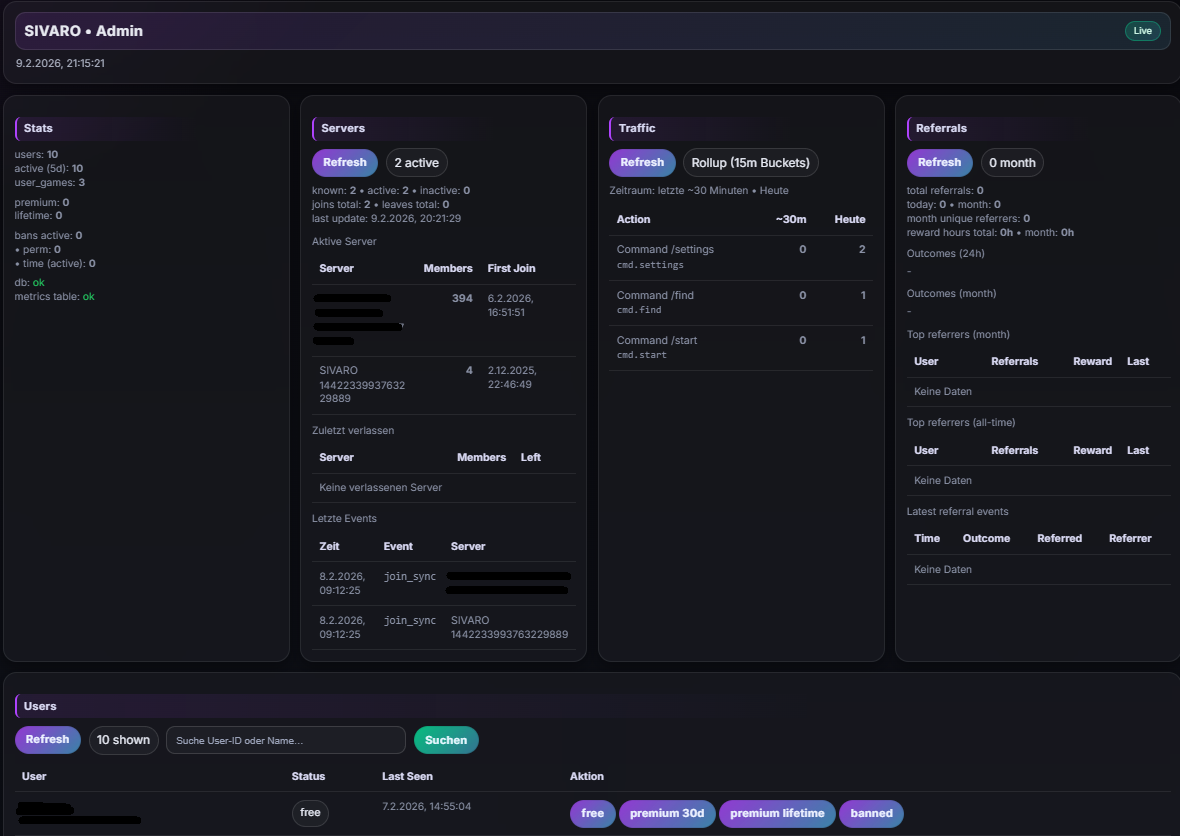Image resolution: width=1180 pixels, height=836 pixels.
Task: Click Refresh in the Servers panel
Action: click(x=344, y=162)
